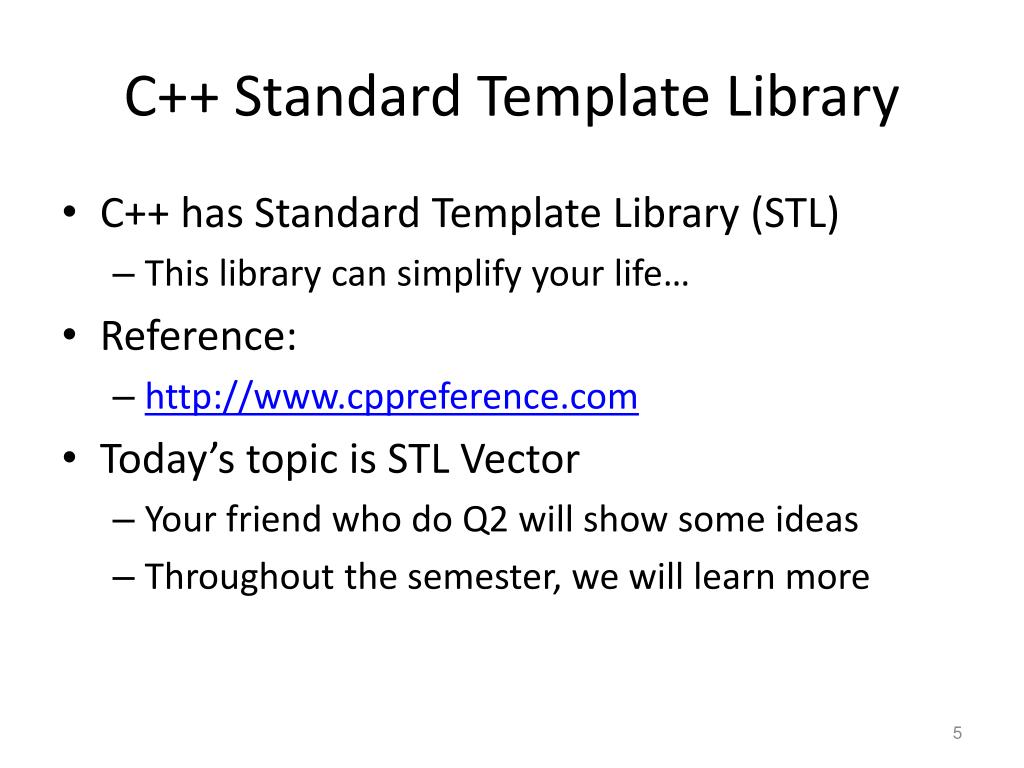Select the line about friend who do Q2

pyautogui.click(x=501, y=520)
